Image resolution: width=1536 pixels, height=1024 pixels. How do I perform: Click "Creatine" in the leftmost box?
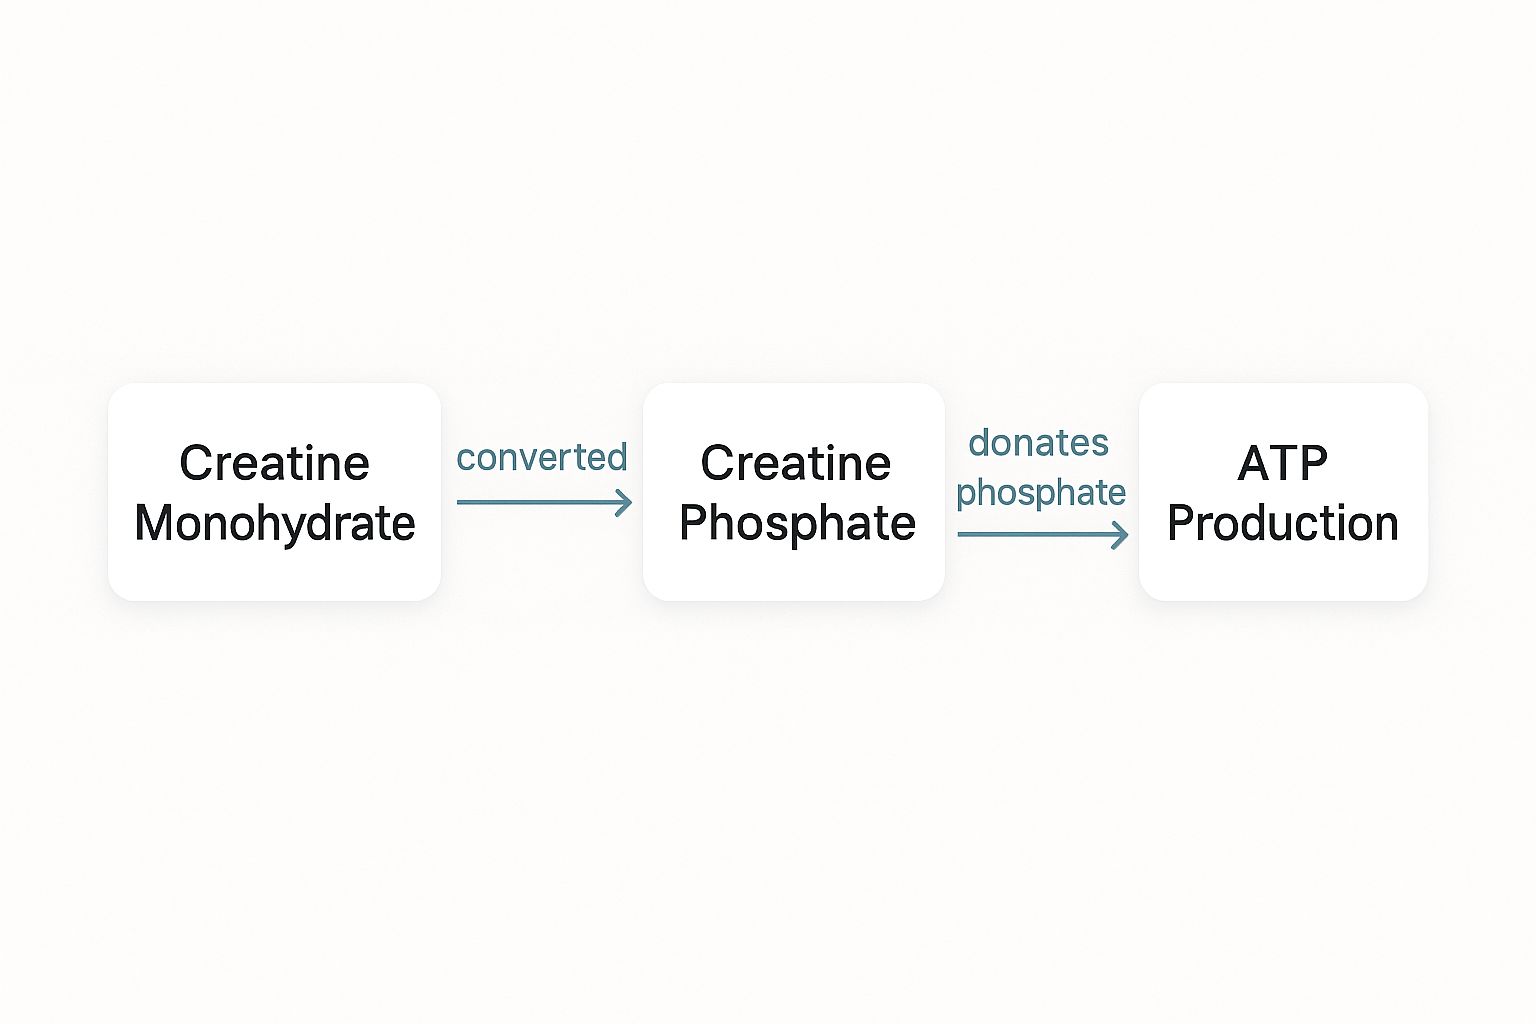[274, 463]
